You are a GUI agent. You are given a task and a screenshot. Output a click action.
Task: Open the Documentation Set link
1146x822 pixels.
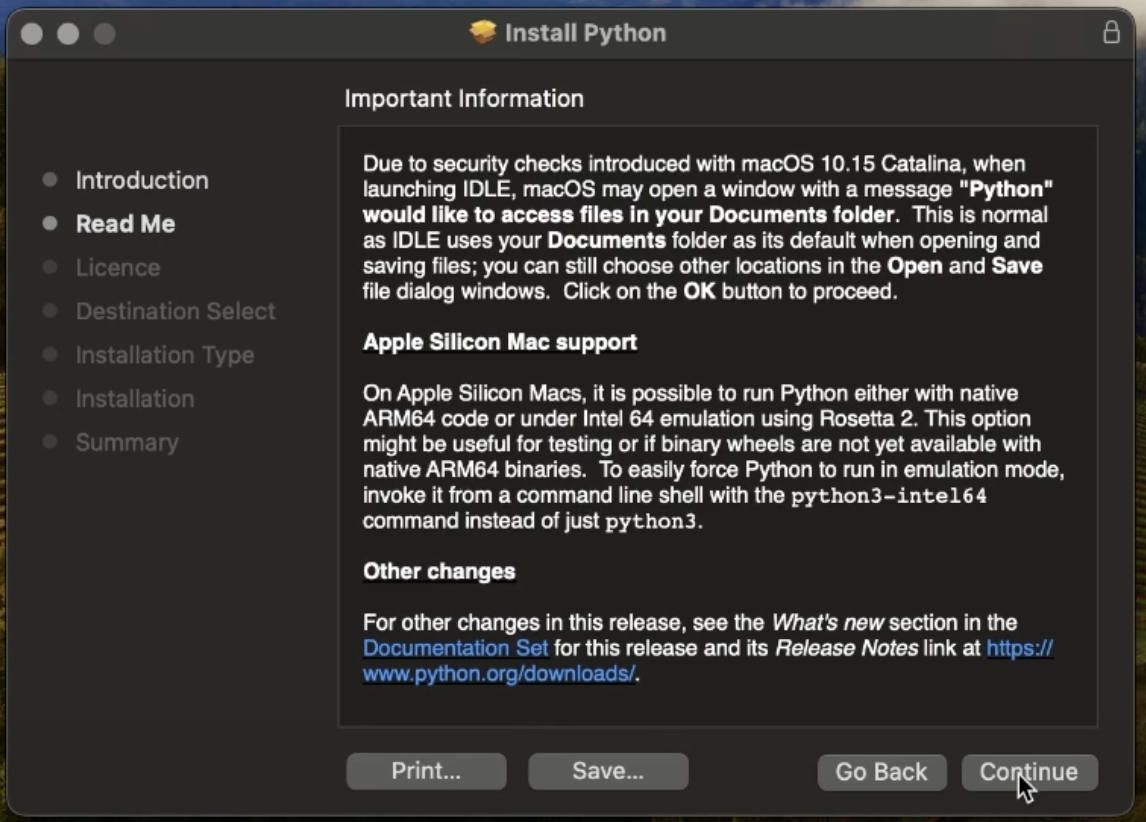pos(455,648)
